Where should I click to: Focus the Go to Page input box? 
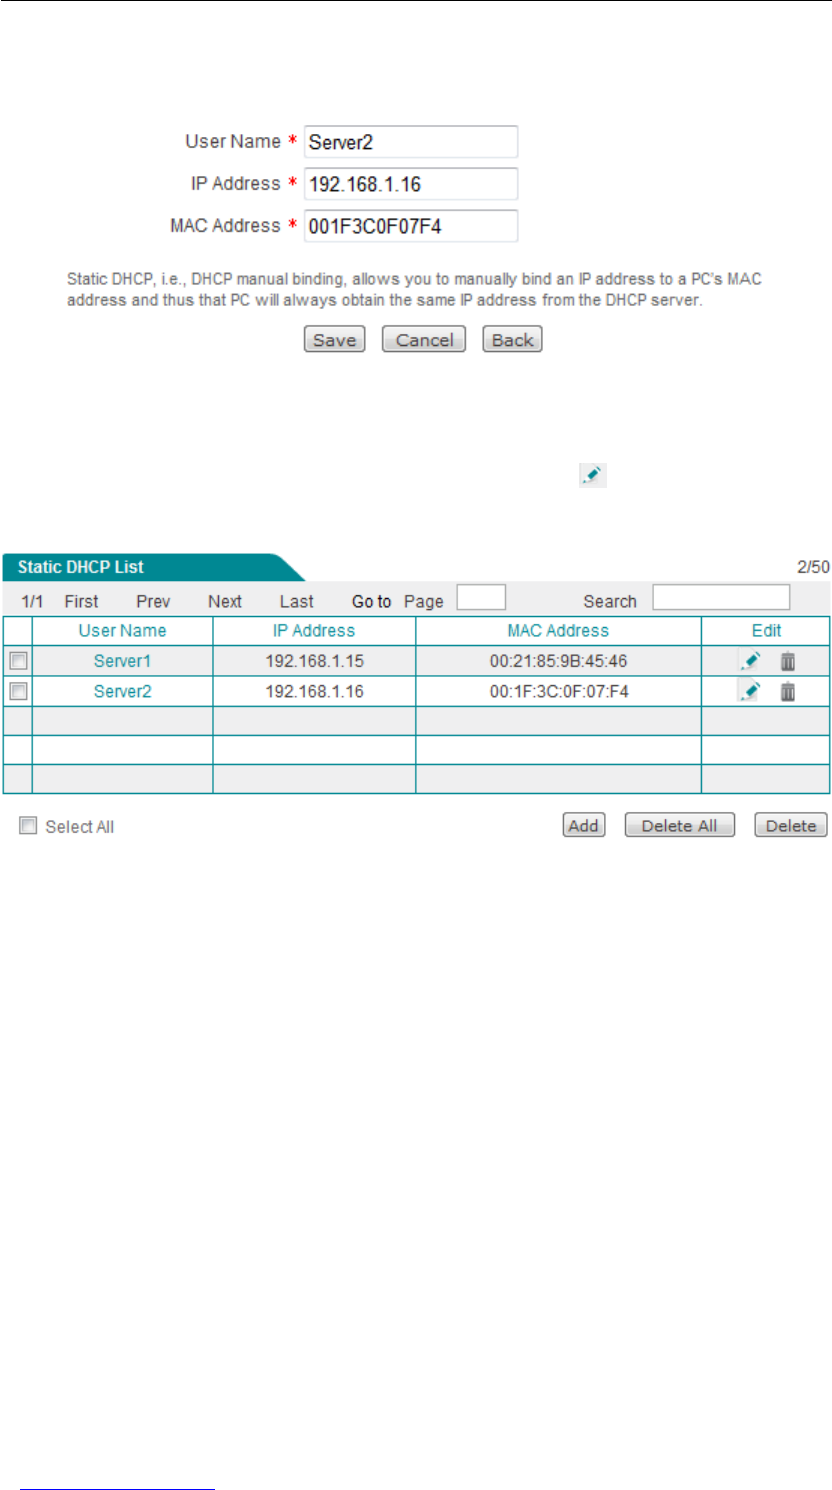click(x=481, y=598)
